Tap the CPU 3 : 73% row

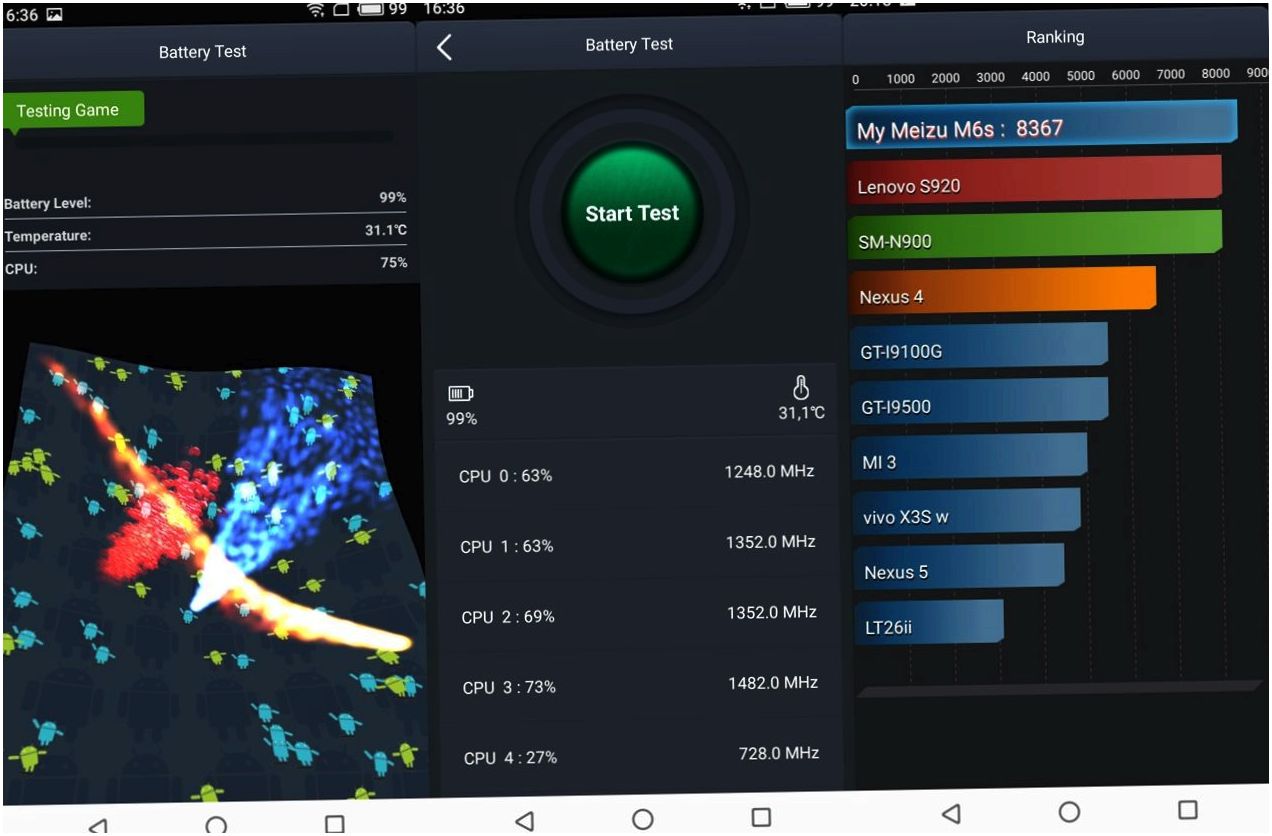click(x=638, y=685)
